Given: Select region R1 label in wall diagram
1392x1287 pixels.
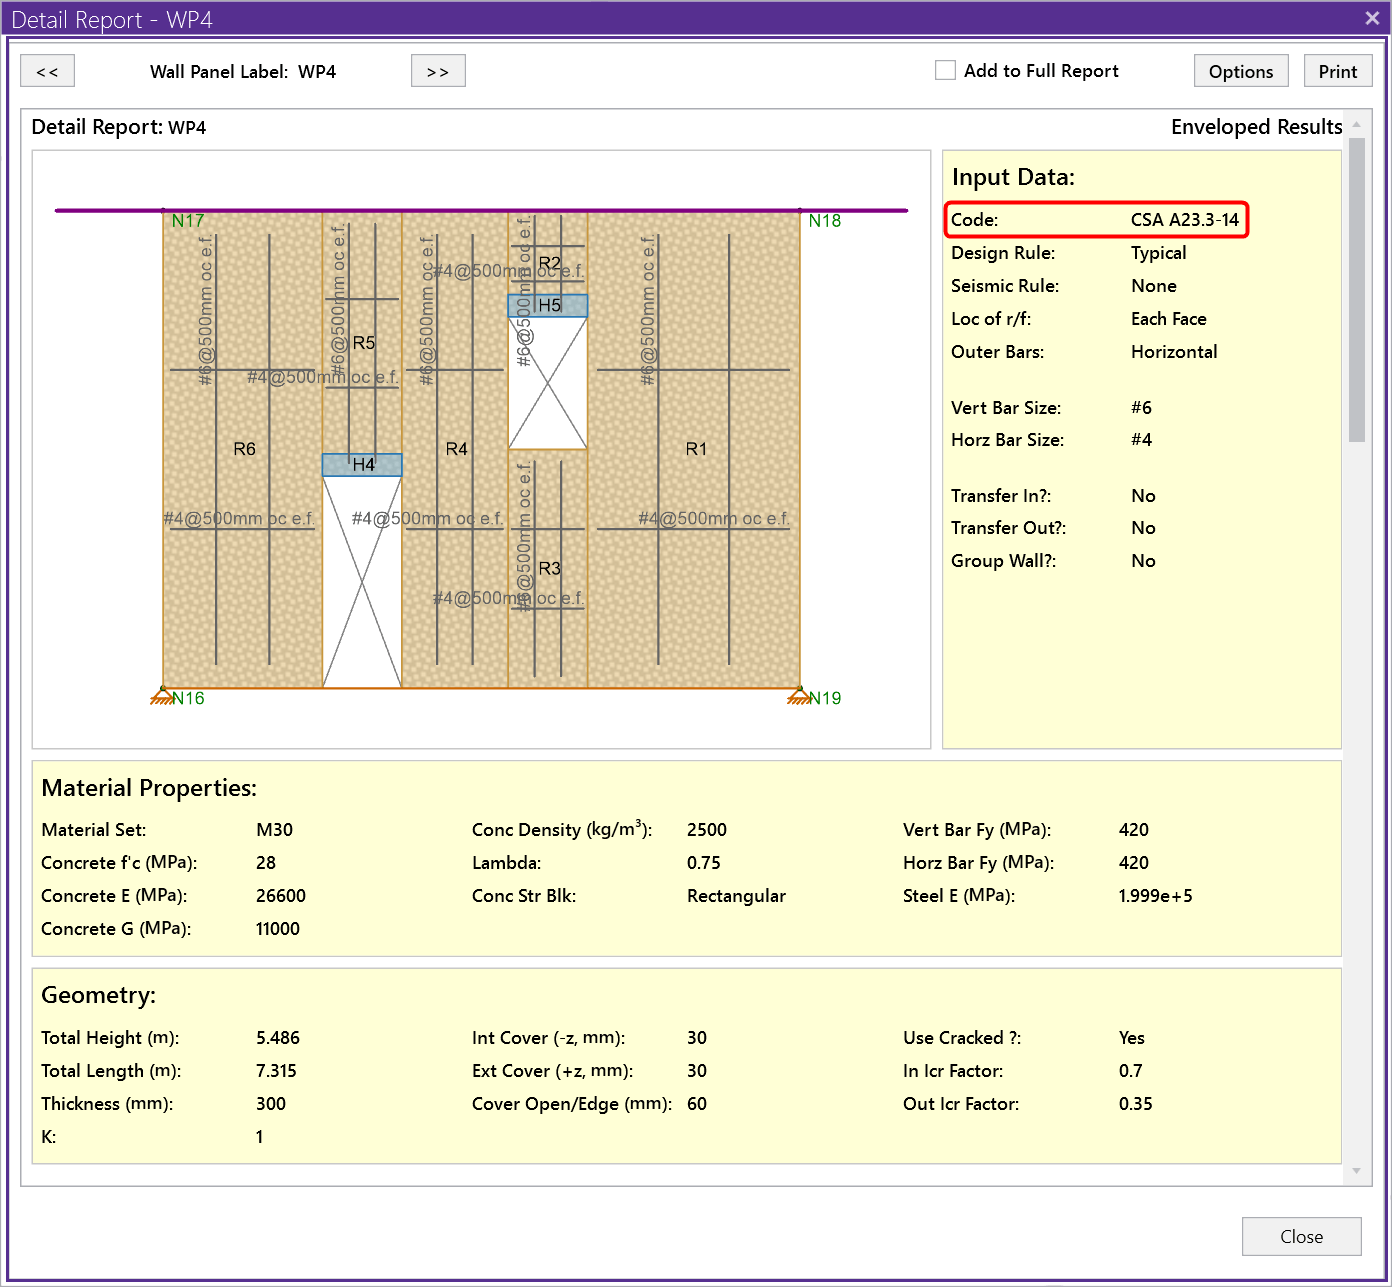Looking at the screenshot, I should (x=696, y=449).
